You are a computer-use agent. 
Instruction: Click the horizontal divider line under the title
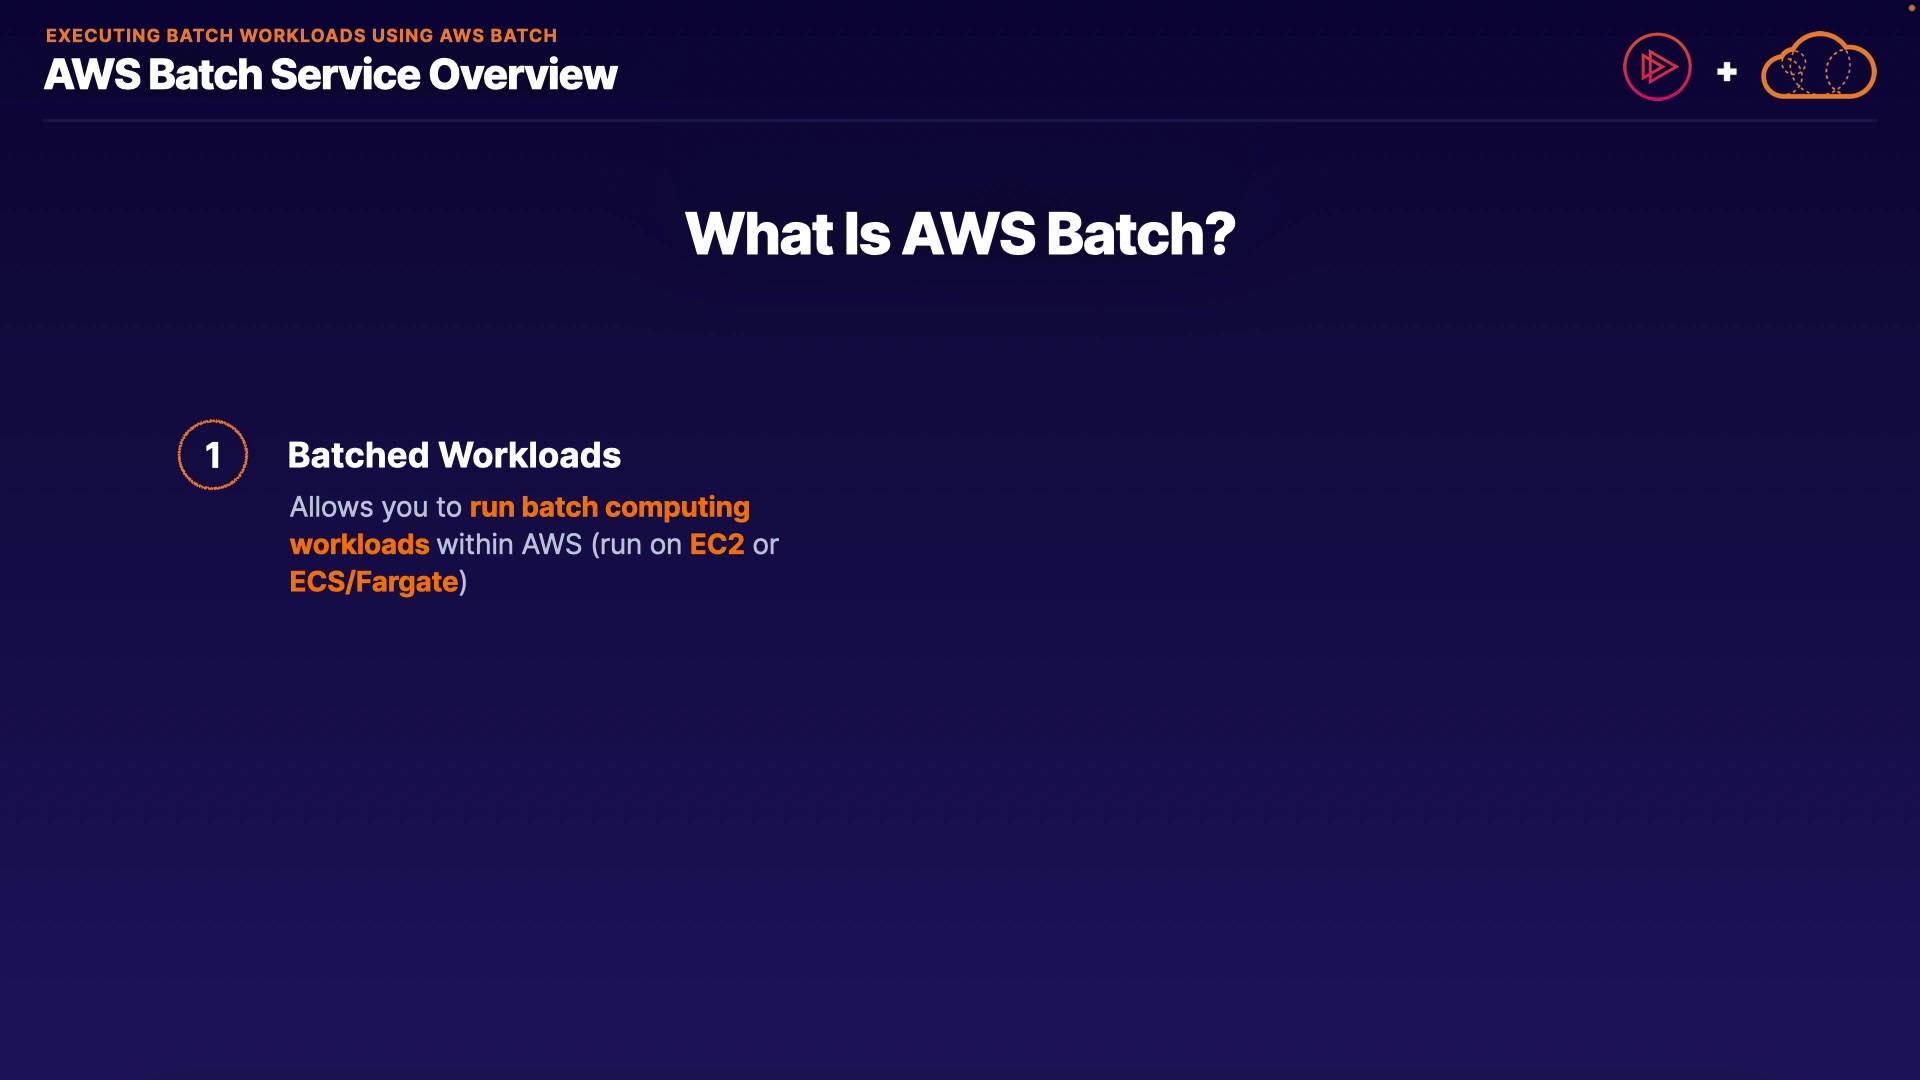click(x=959, y=120)
